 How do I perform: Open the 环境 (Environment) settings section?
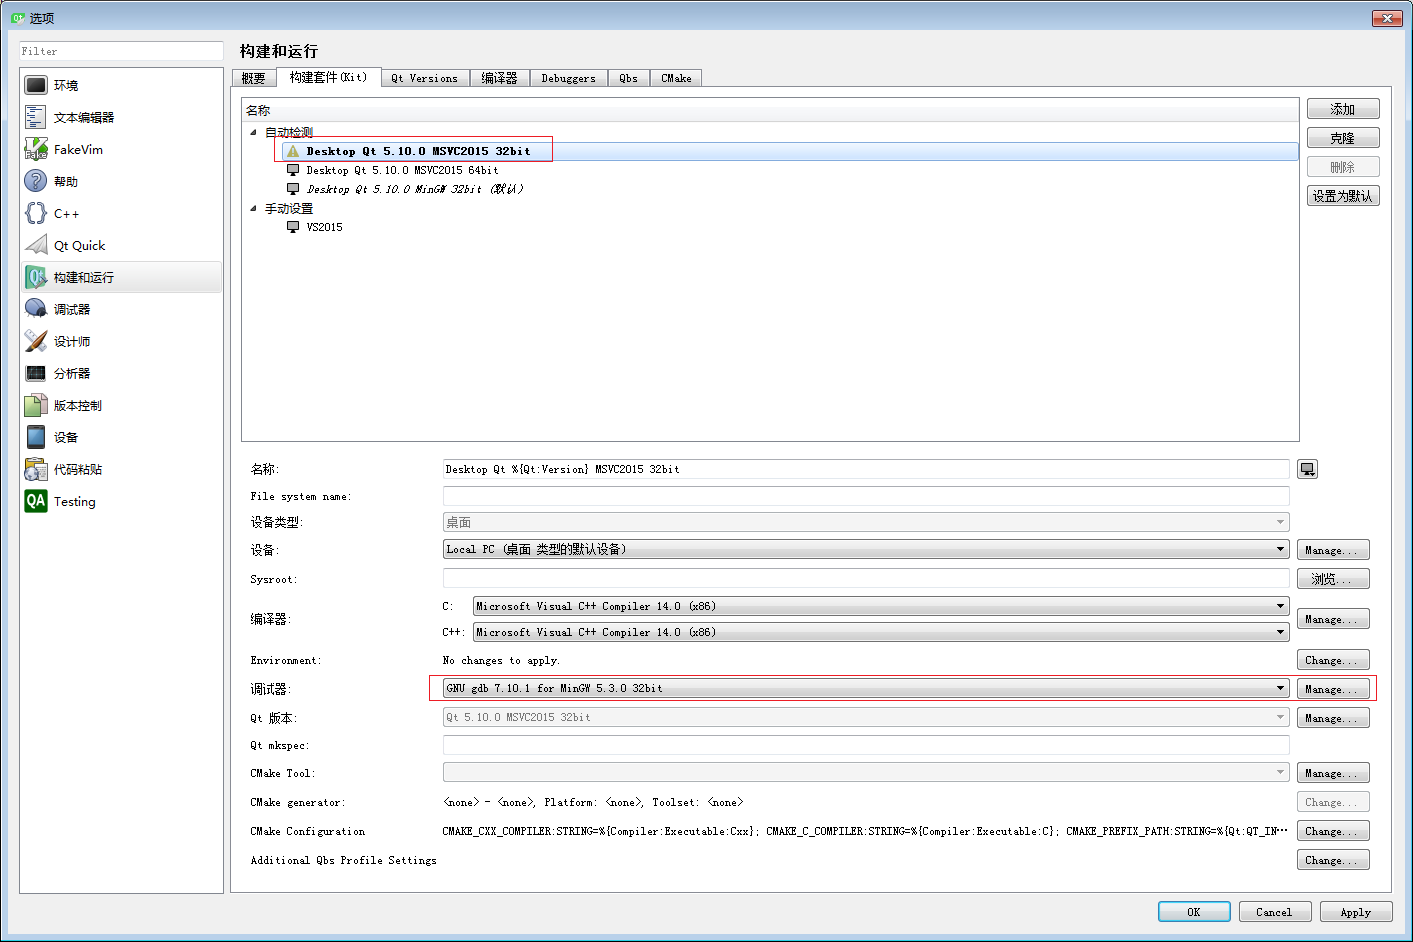(68, 84)
